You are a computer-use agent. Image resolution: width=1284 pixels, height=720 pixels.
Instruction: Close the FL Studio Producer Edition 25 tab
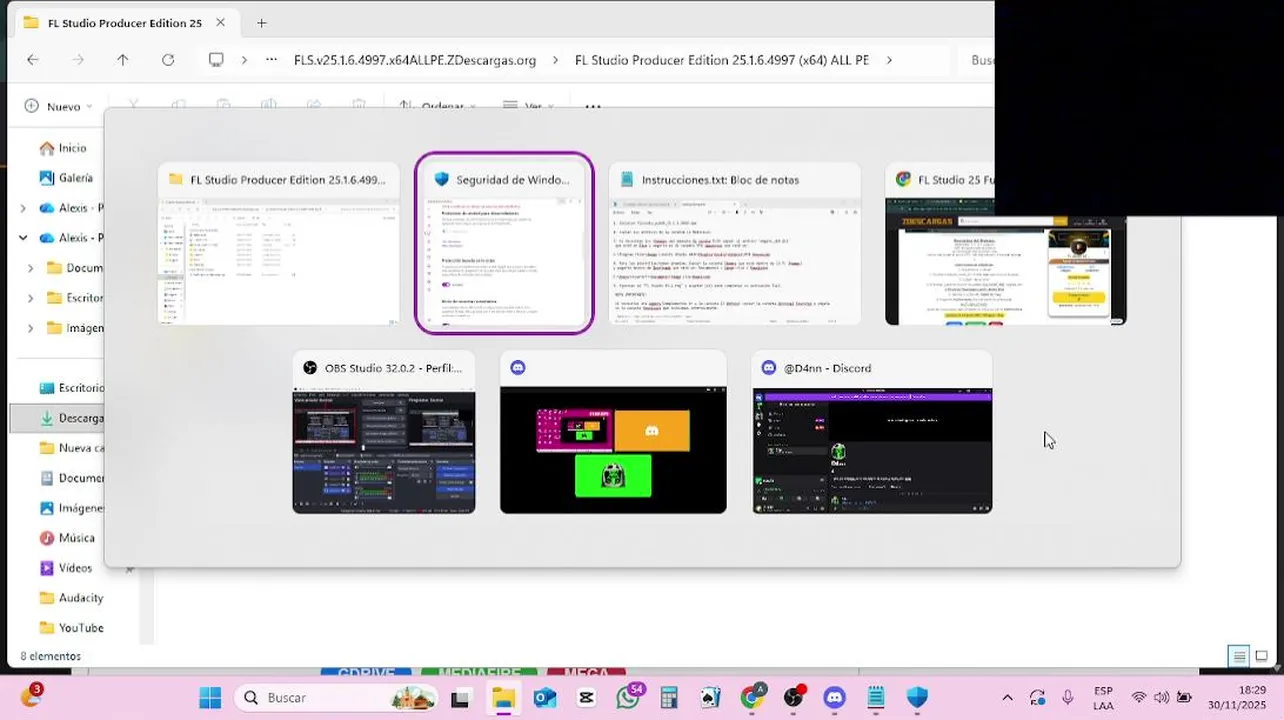click(220, 23)
